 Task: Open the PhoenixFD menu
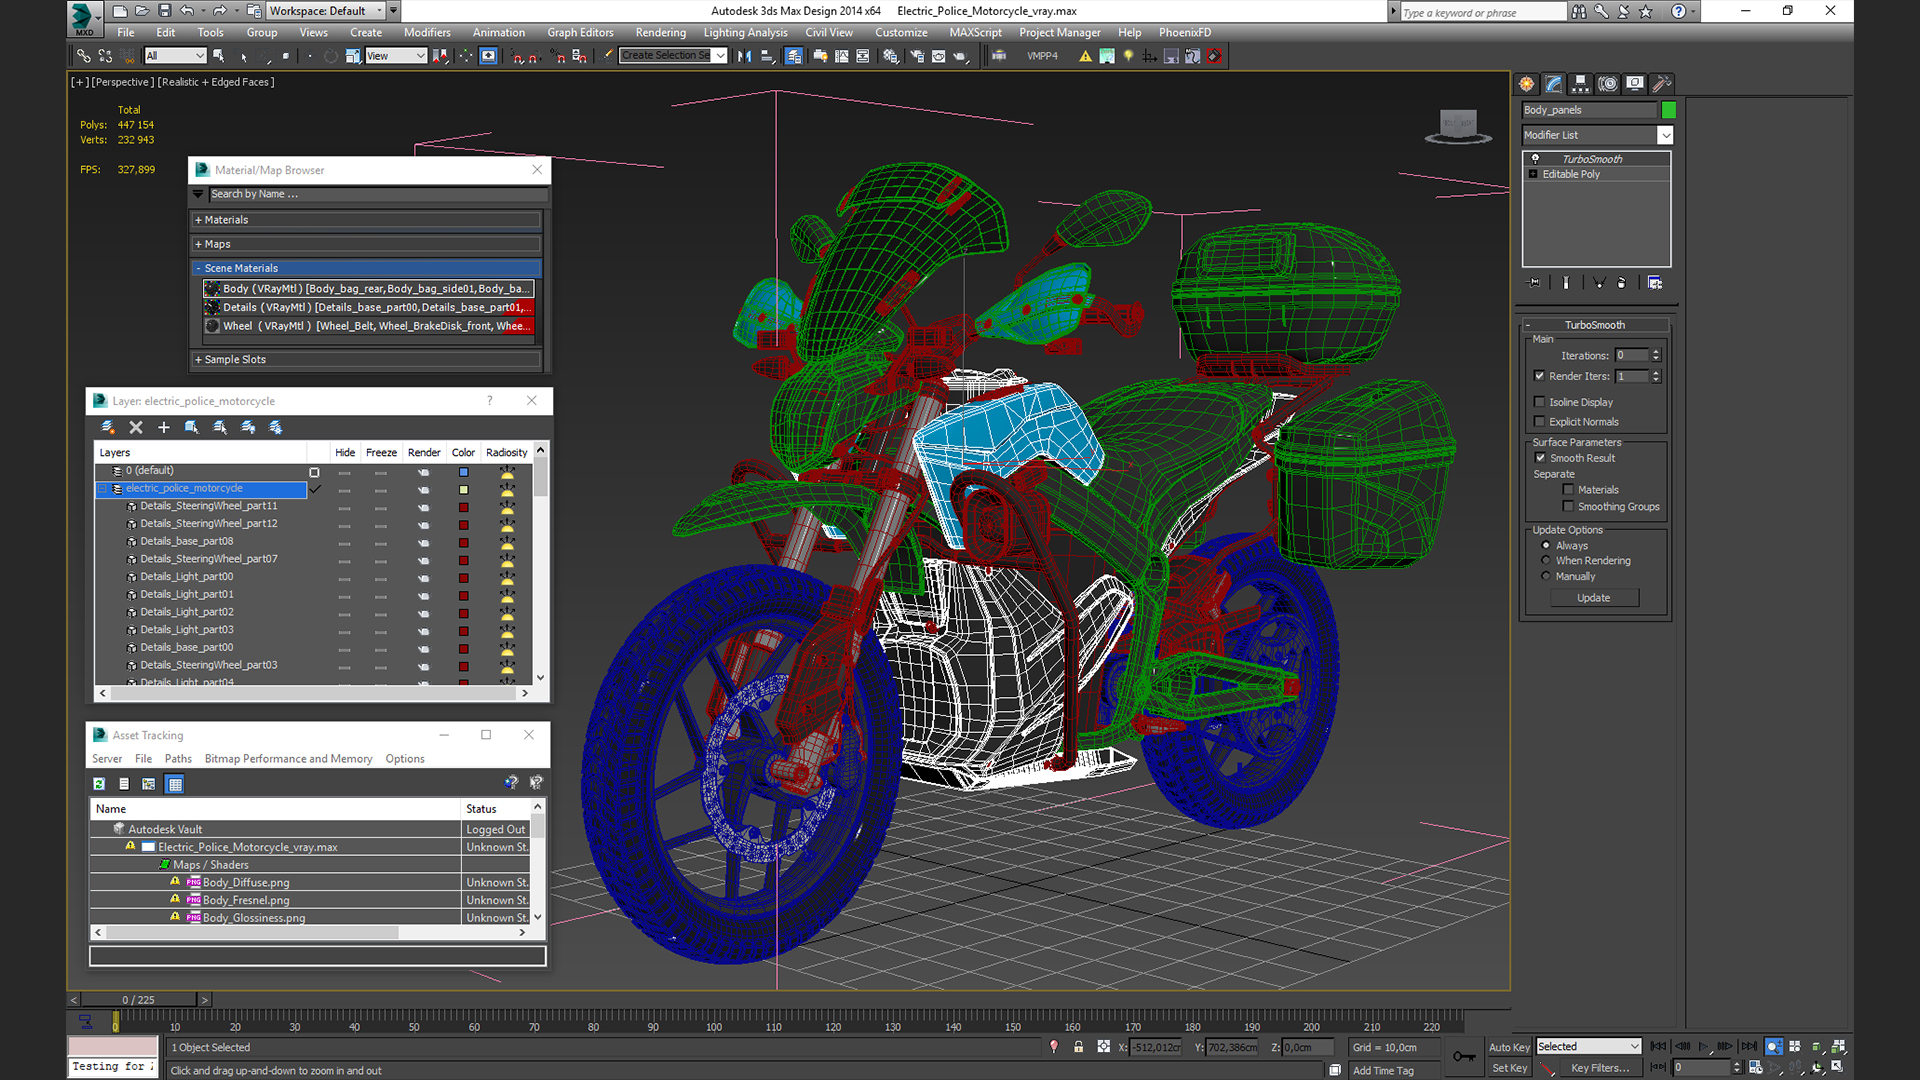point(1185,33)
